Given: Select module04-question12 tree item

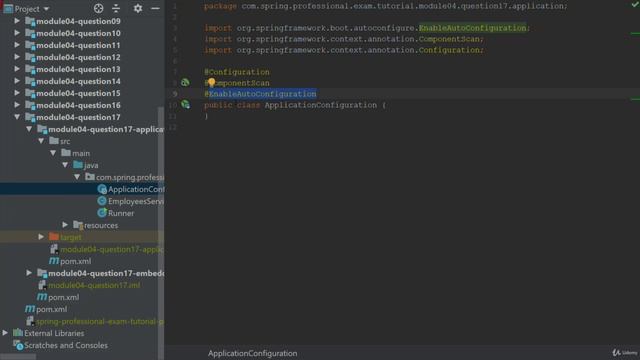Looking at the screenshot, I should [x=78, y=57].
